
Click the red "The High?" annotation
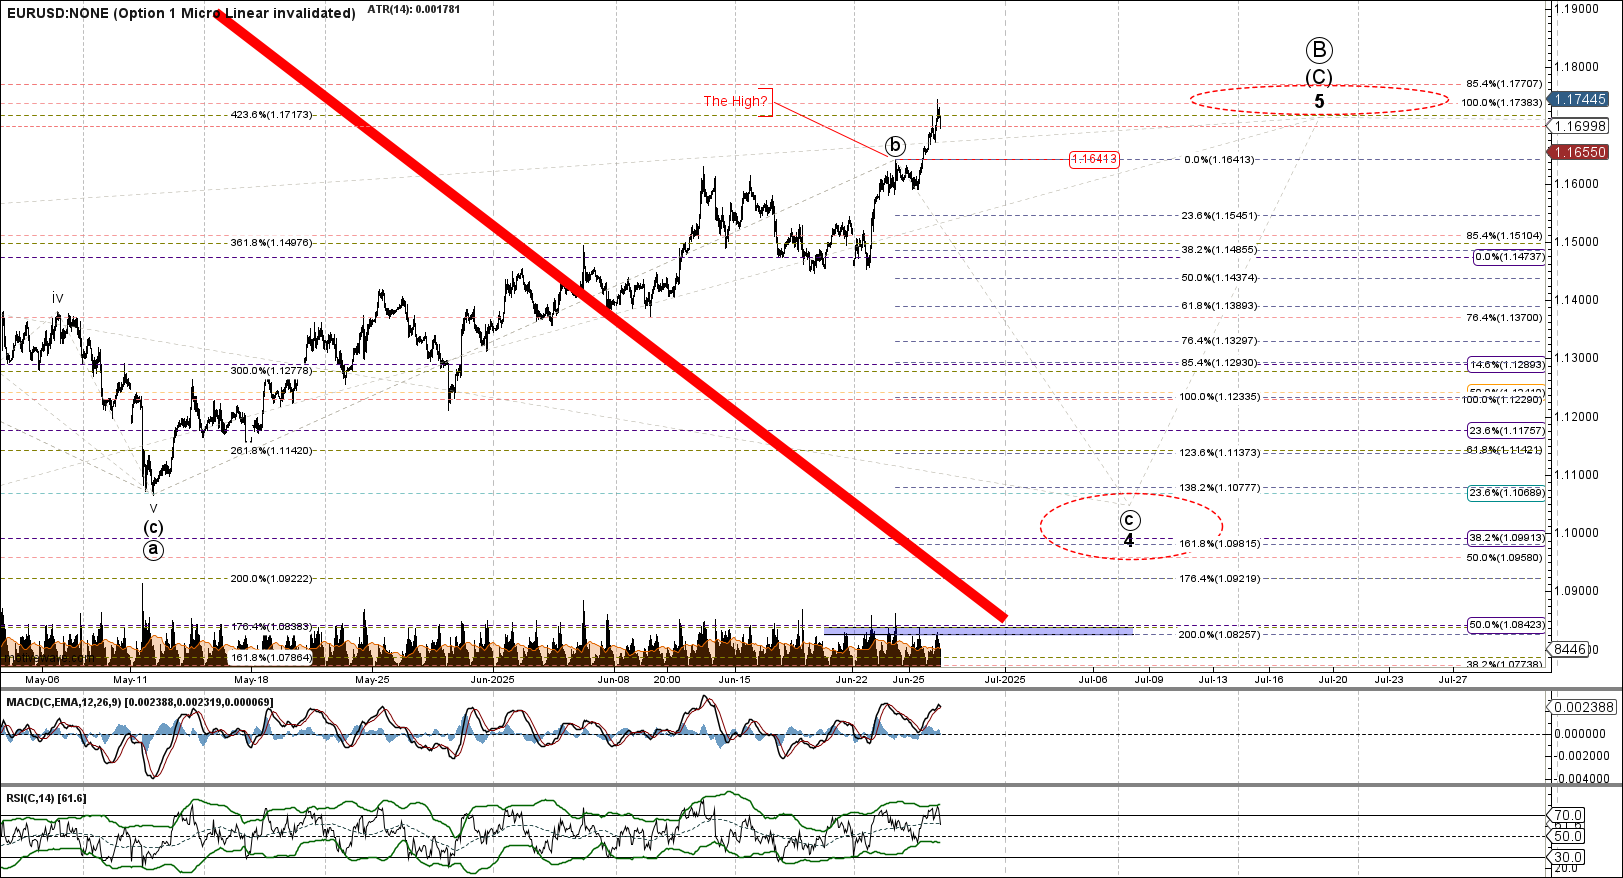(x=735, y=101)
